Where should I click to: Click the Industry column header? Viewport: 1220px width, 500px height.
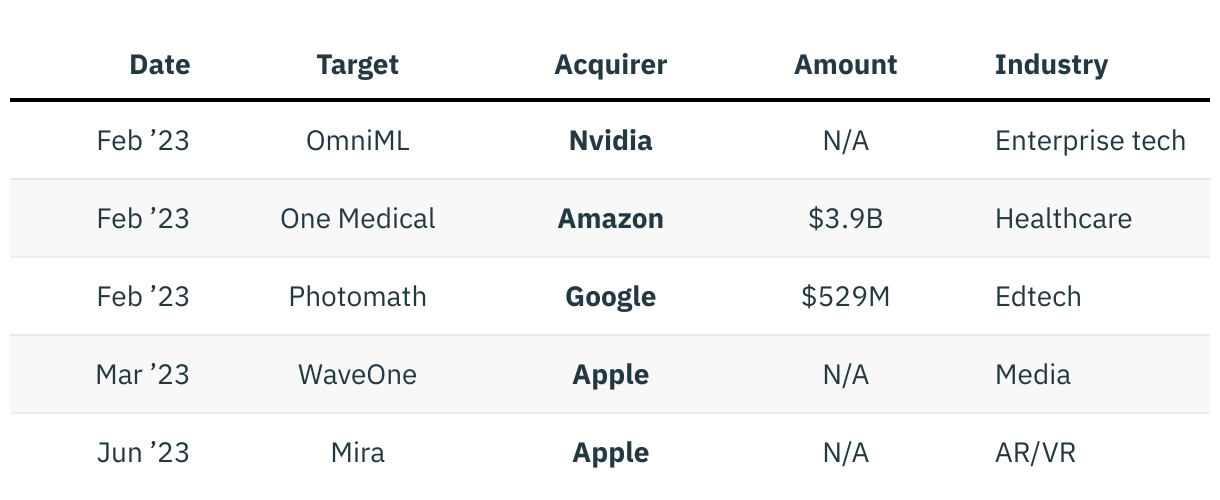(1051, 65)
